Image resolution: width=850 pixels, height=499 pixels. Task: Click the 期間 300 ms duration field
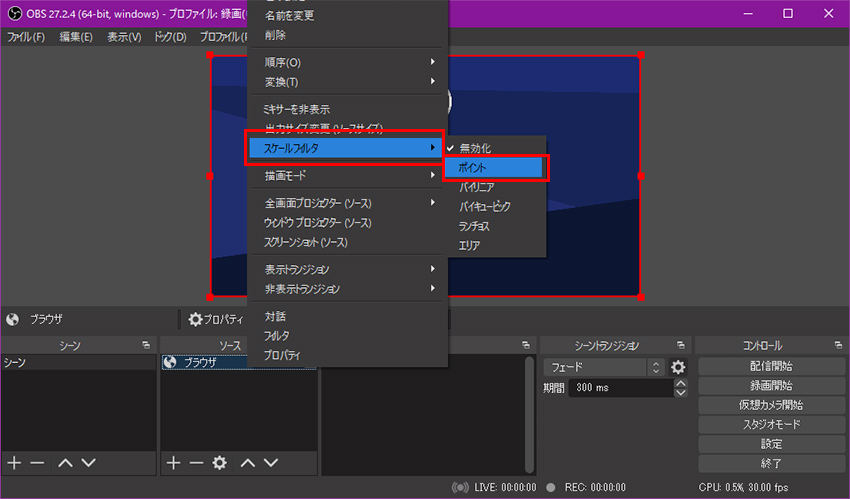tap(619, 387)
